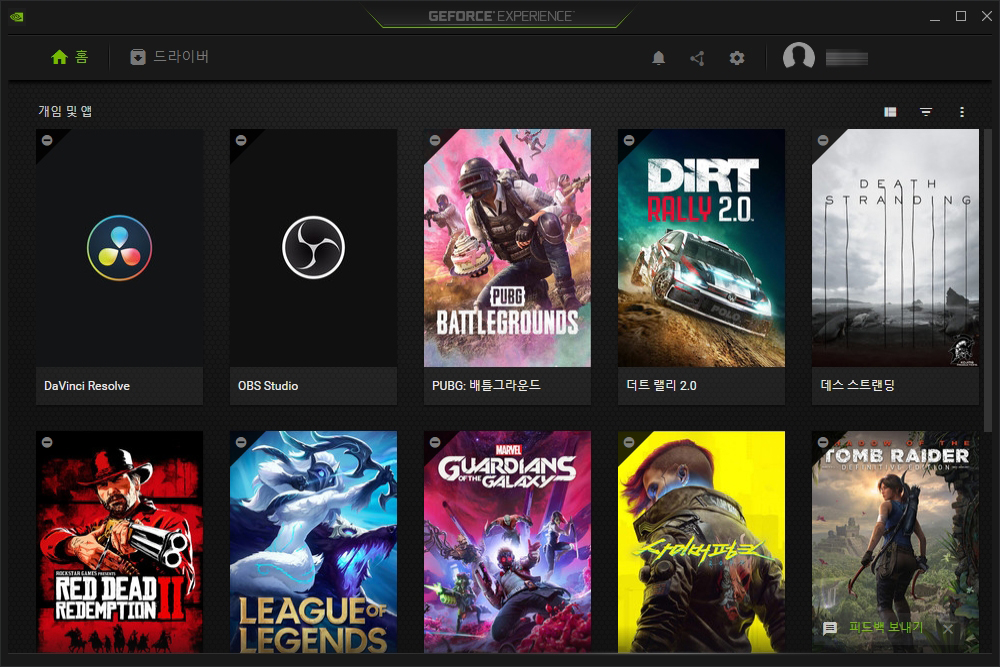Click the "OBS Studio" title label
The height and width of the screenshot is (667, 1000).
[x=268, y=386]
